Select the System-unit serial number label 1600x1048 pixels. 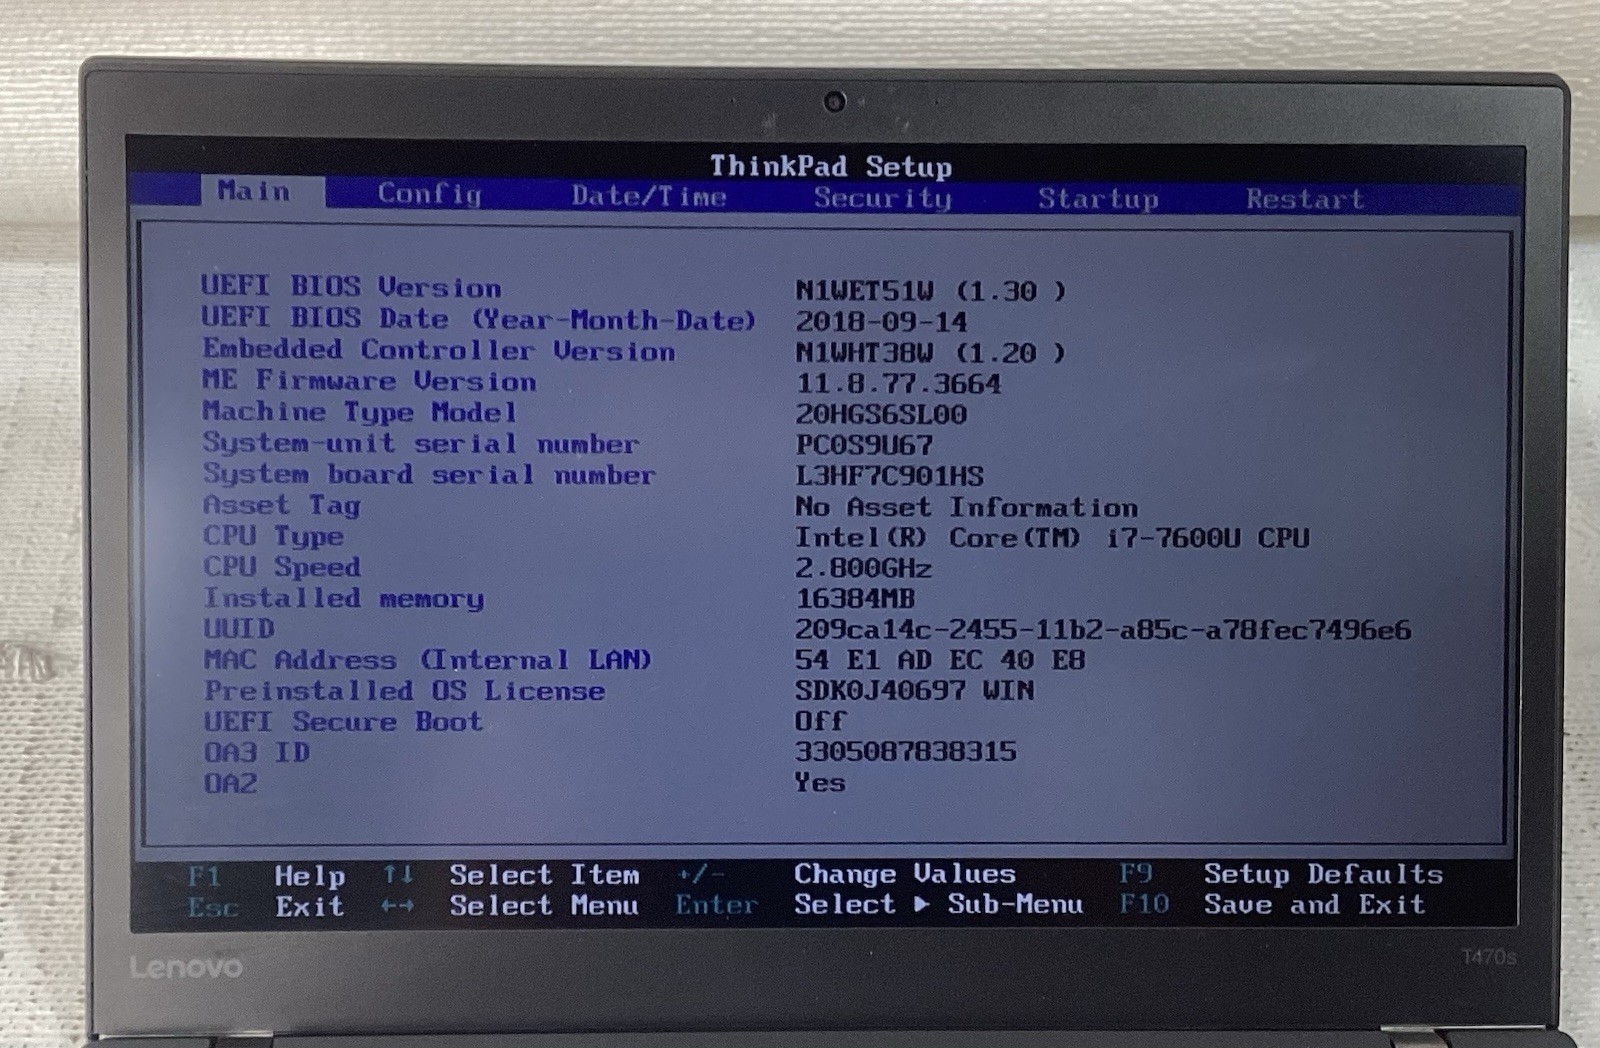tap(421, 443)
